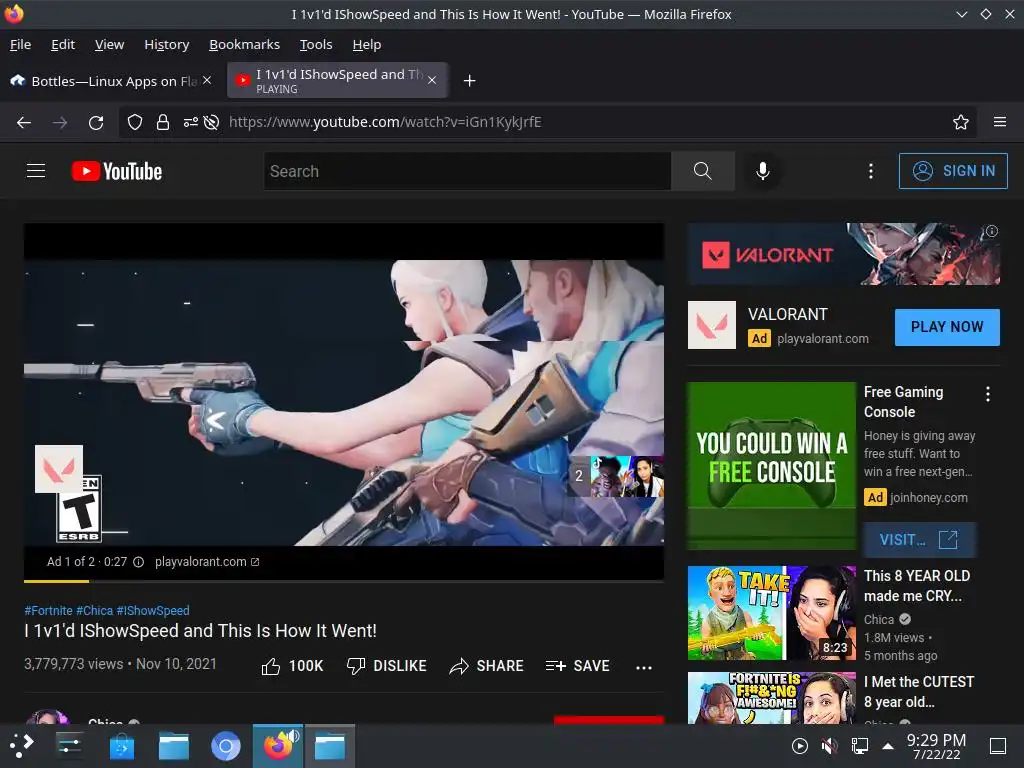Click SAVE to playlist button

(578, 666)
